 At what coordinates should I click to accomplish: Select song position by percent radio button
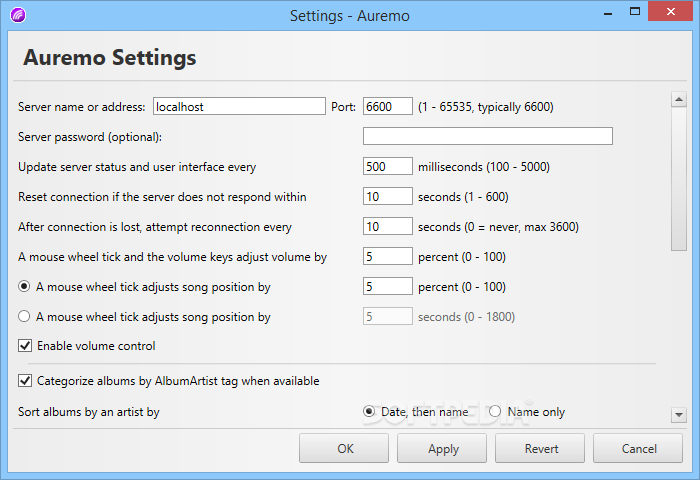click(24, 286)
